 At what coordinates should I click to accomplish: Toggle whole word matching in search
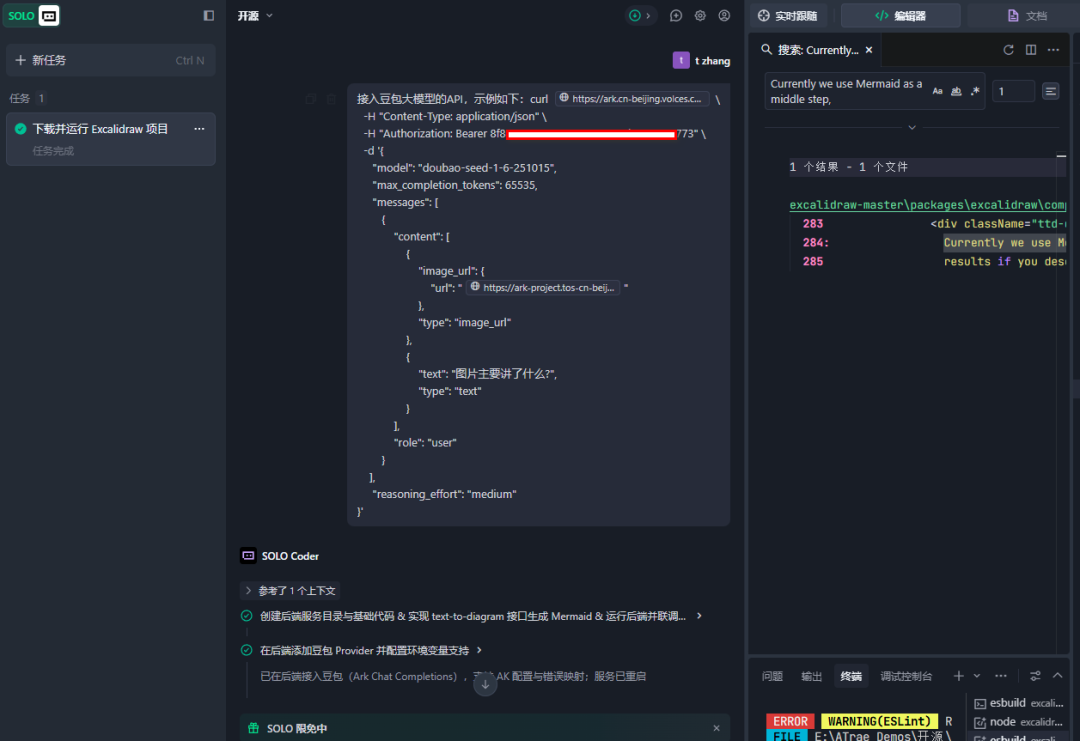coord(956,91)
